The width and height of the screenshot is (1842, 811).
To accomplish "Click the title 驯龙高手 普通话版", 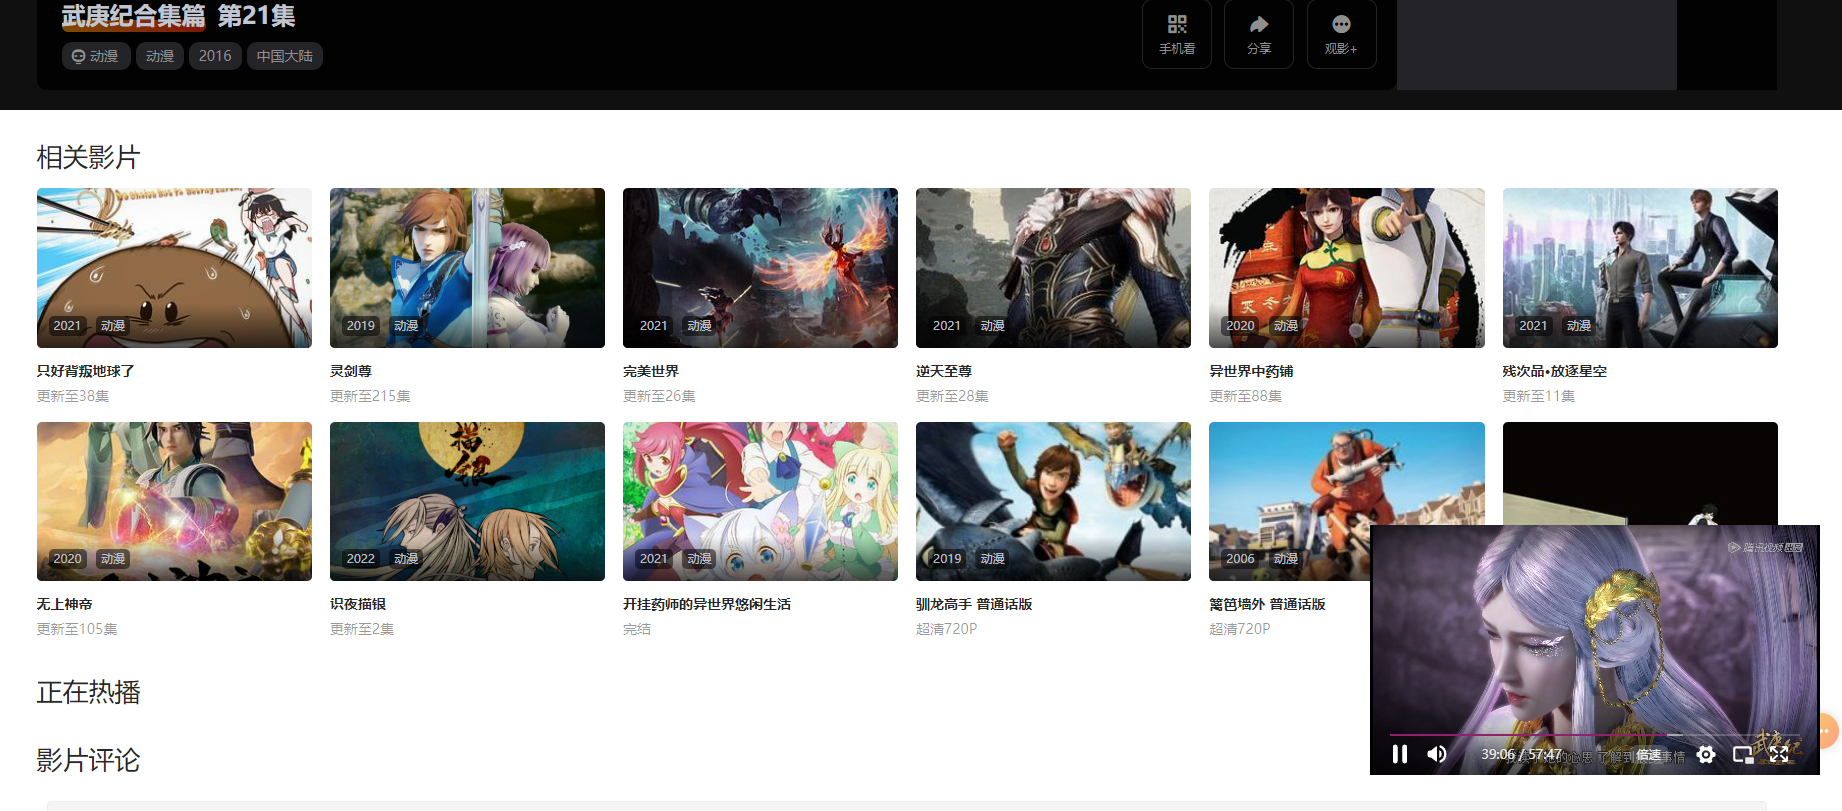I will click(974, 604).
